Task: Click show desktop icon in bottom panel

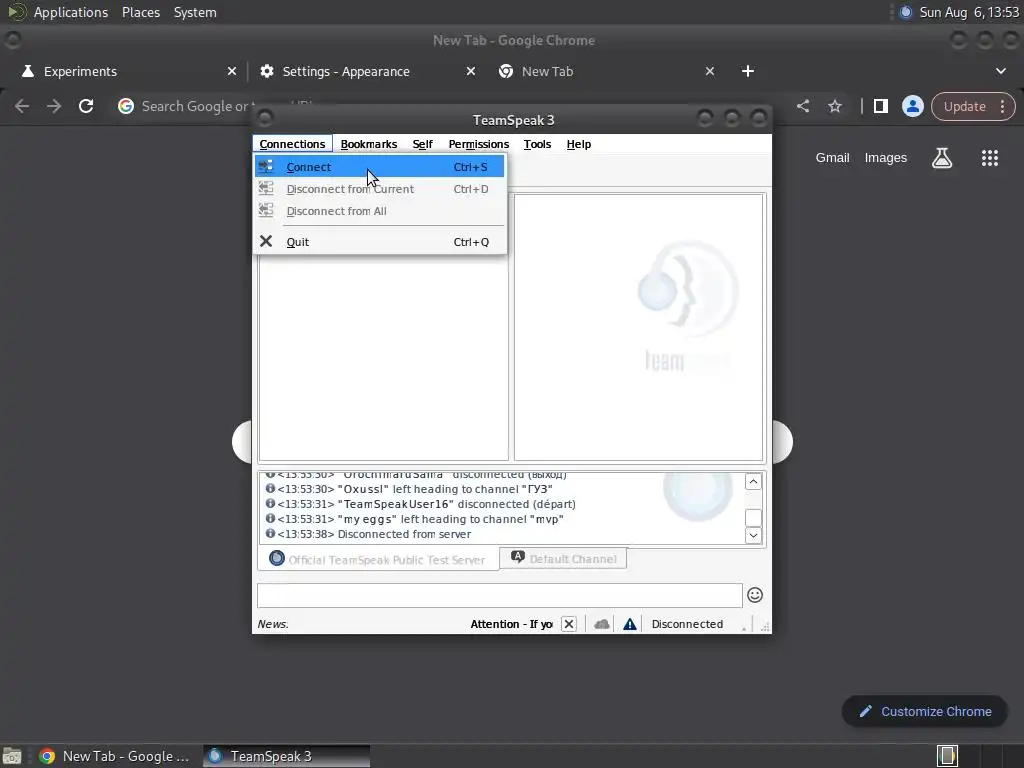Action: coord(12,756)
